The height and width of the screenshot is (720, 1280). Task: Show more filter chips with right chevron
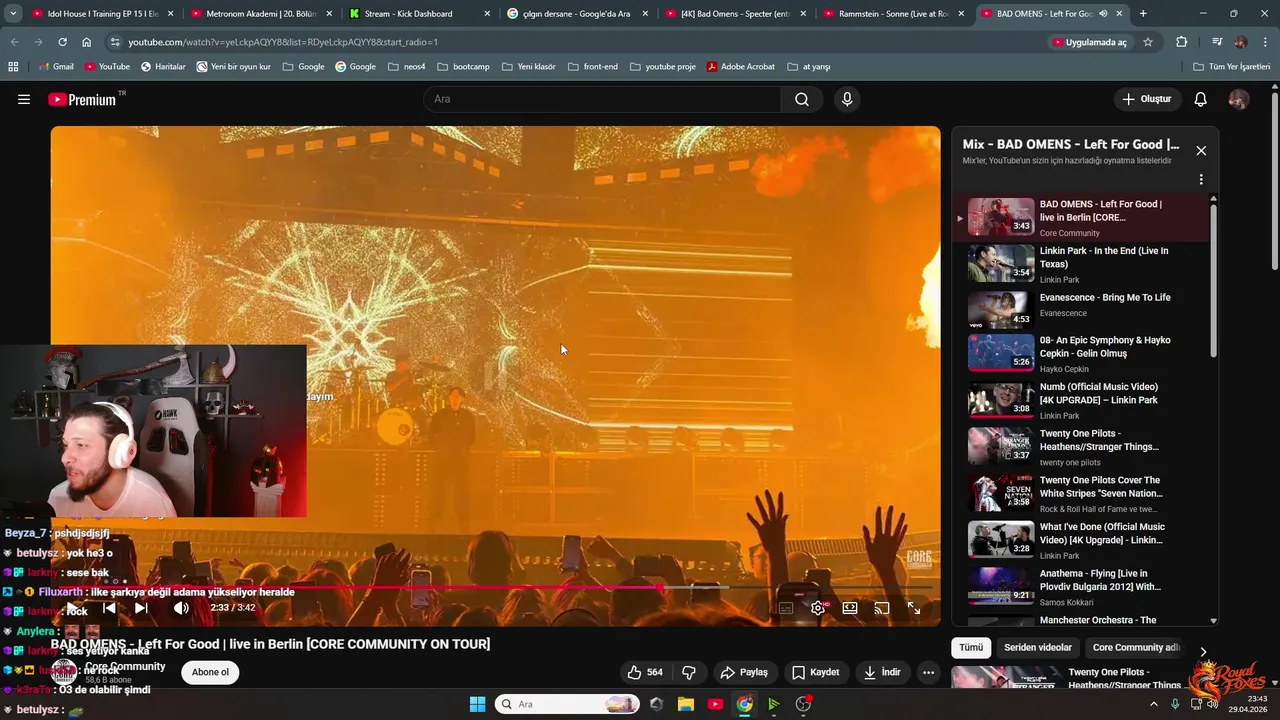tap(1203, 651)
